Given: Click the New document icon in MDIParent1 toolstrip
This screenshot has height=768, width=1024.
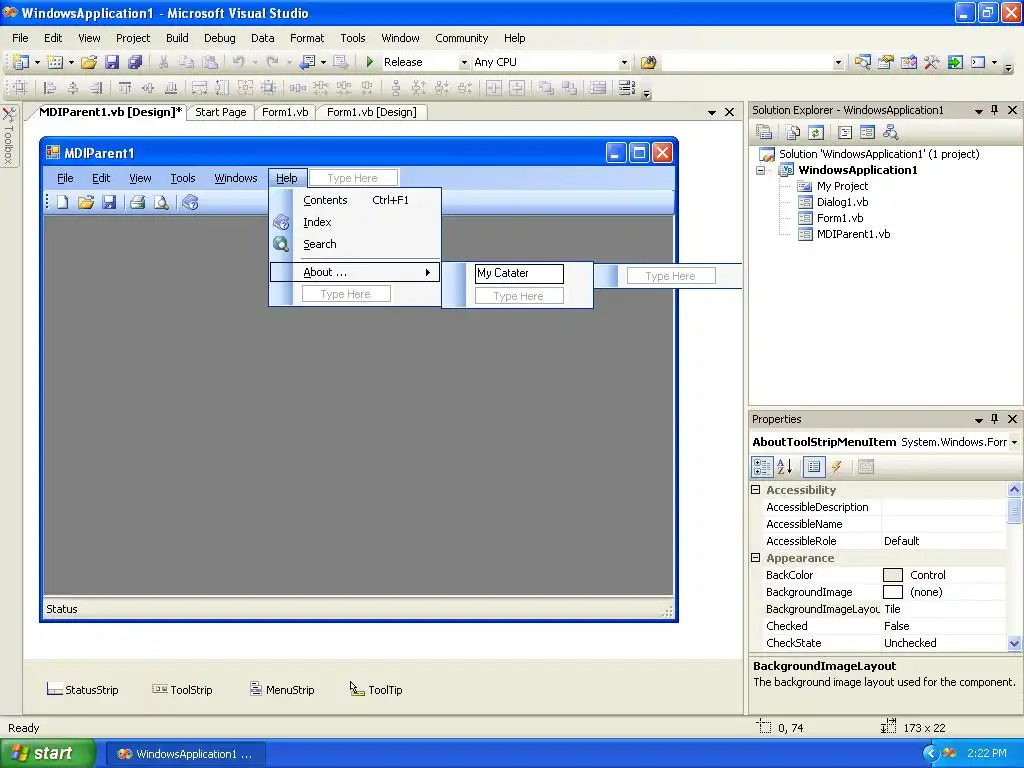Looking at the screenshot, I should 63,202.
